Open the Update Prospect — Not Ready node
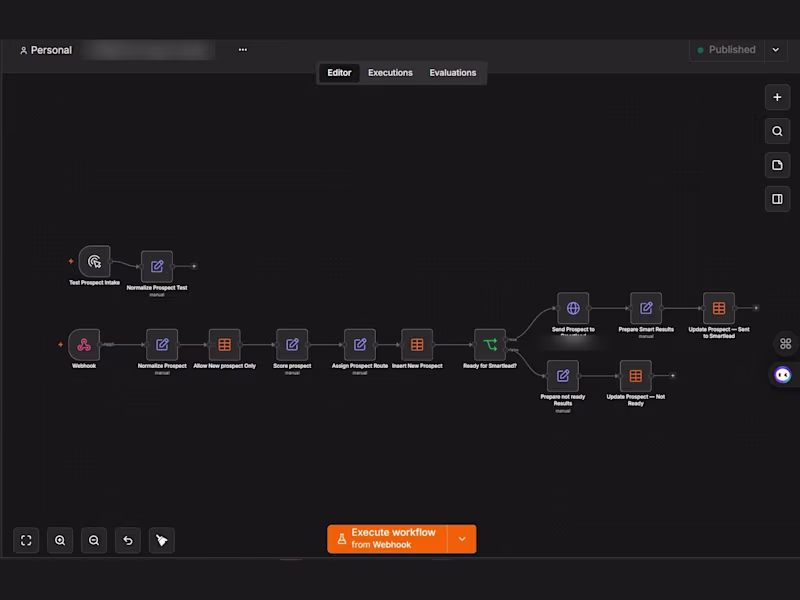800x600 pixels. (x=636, y=376)
